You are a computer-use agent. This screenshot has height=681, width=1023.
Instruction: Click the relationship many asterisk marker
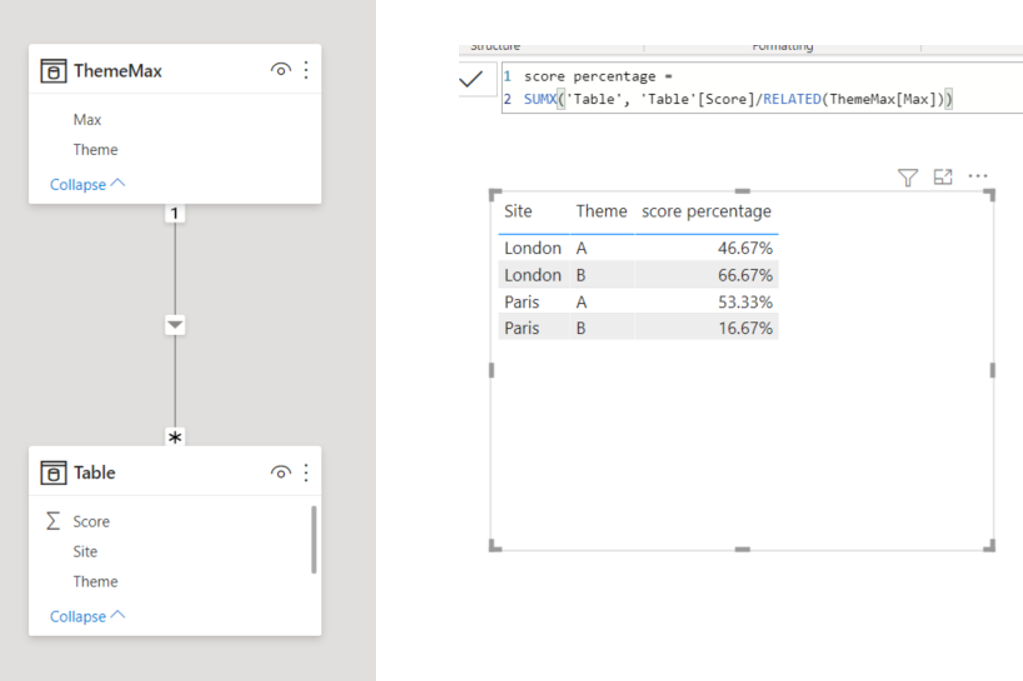(174, 437)
